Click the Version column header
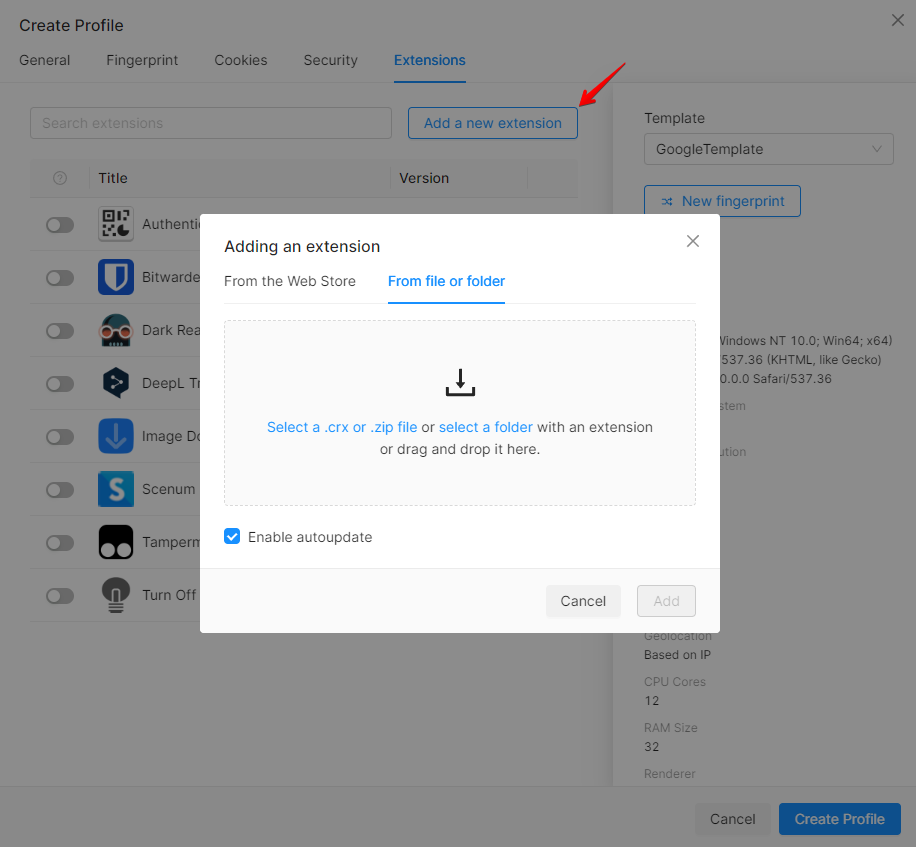Image resolution: width=916 pixels, height=847 pixels. 424,178
